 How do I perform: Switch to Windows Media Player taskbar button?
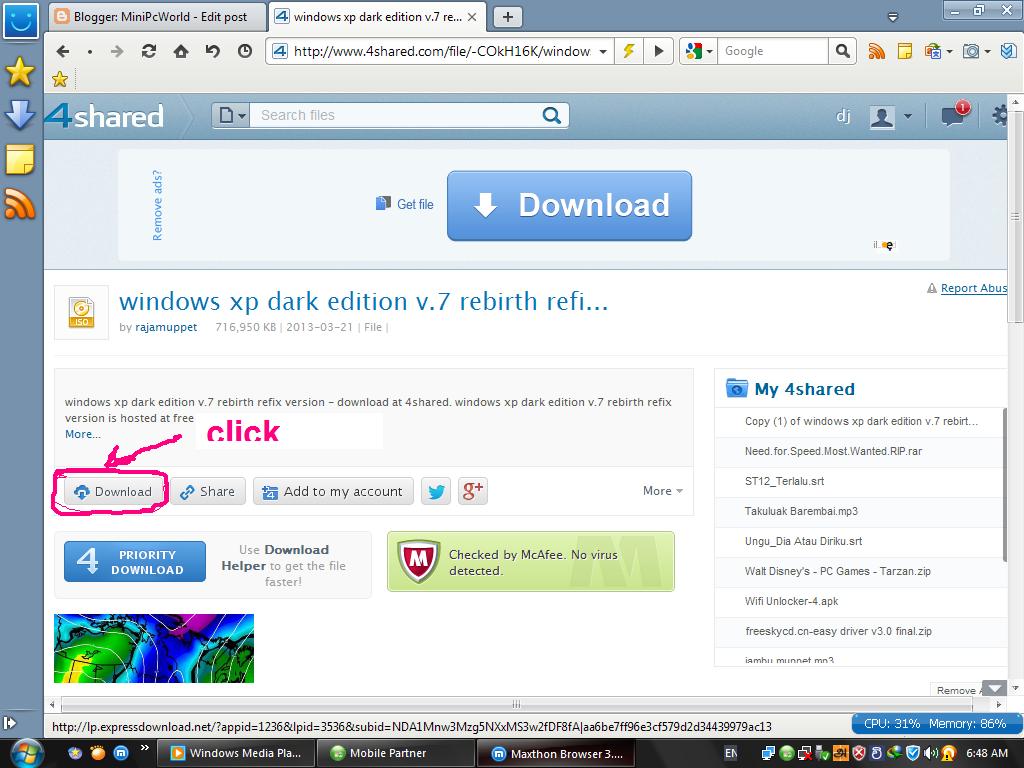236,753
